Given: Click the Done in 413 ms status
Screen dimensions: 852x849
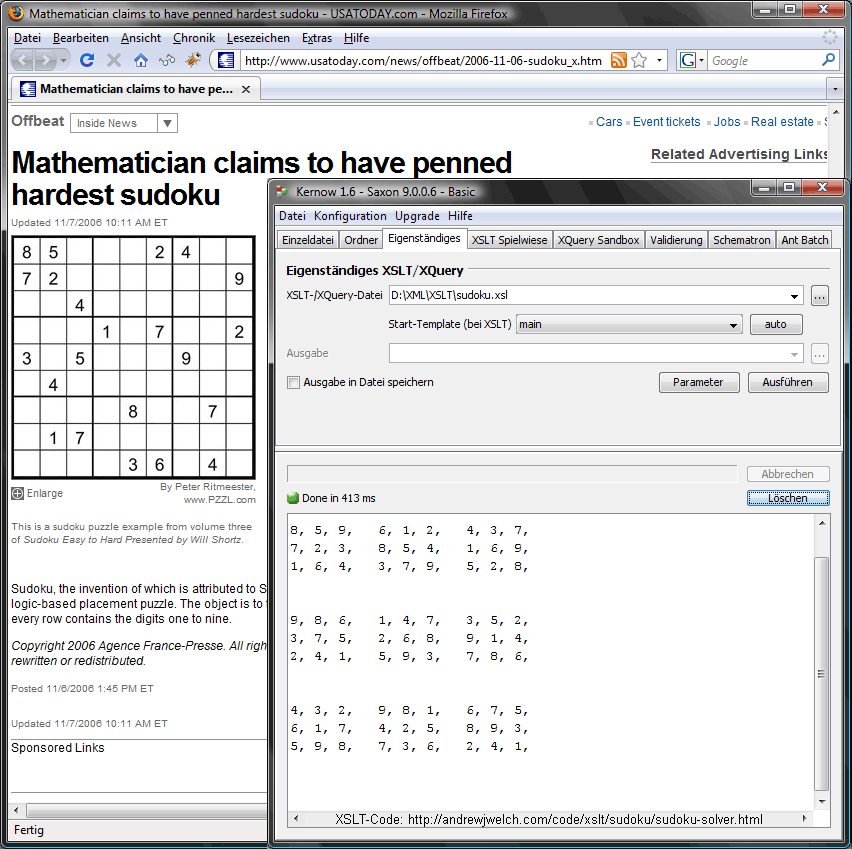Looking at the screenshot, I should tap(338, 498).
